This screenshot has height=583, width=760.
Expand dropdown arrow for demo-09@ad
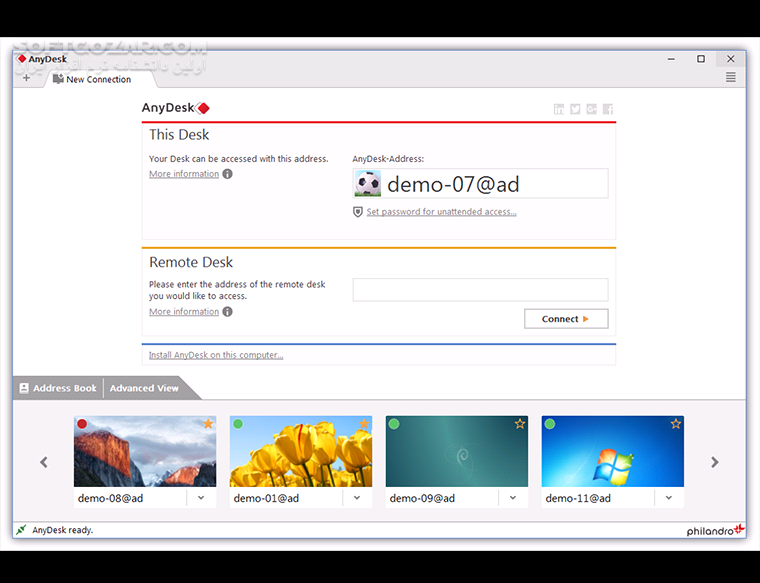(x=513, y=498)
